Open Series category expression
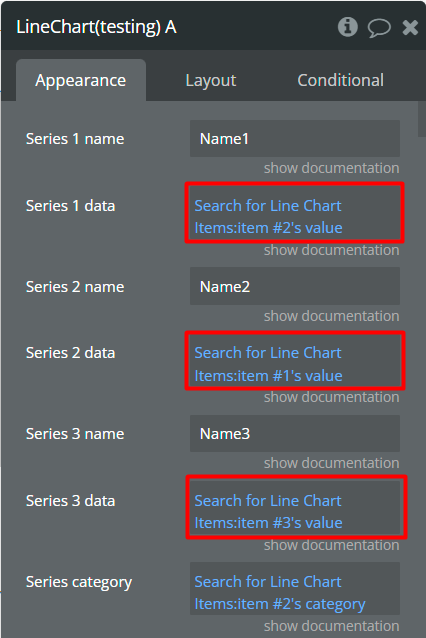Screen dimensions: 426x638 [x=295, y=589]
